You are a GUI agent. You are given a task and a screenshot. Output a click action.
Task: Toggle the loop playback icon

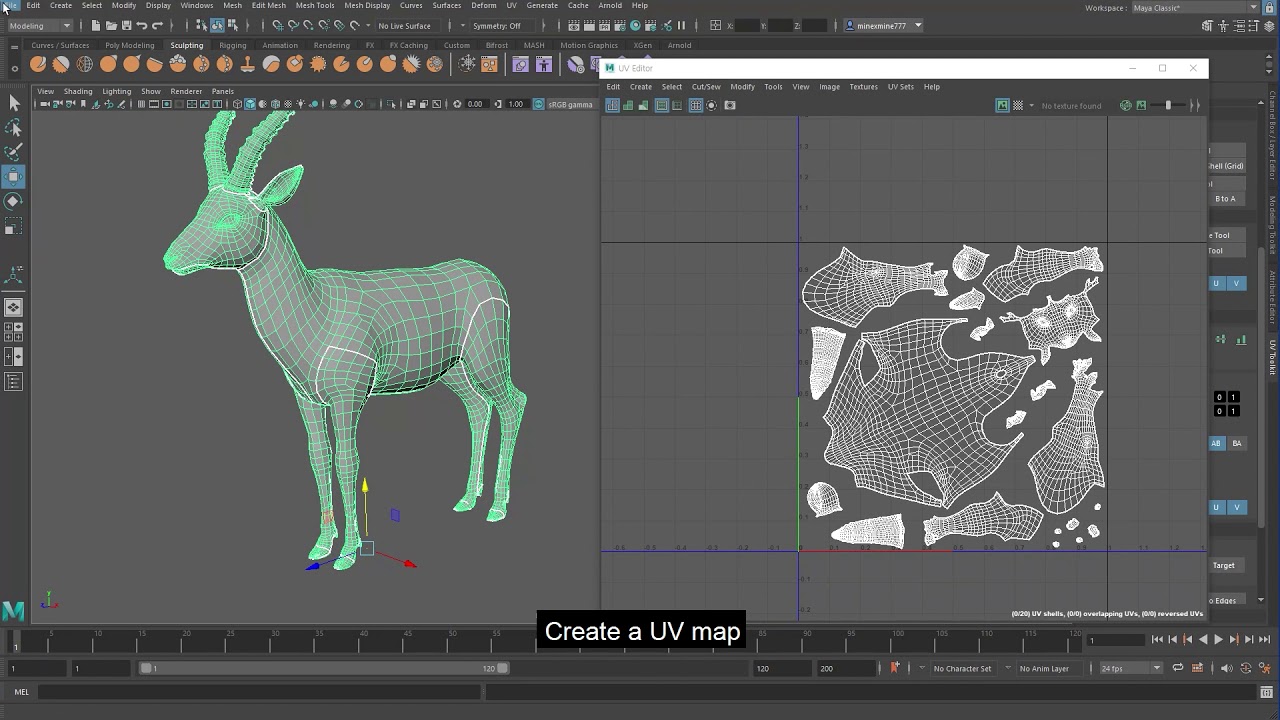pos(1178,668)
